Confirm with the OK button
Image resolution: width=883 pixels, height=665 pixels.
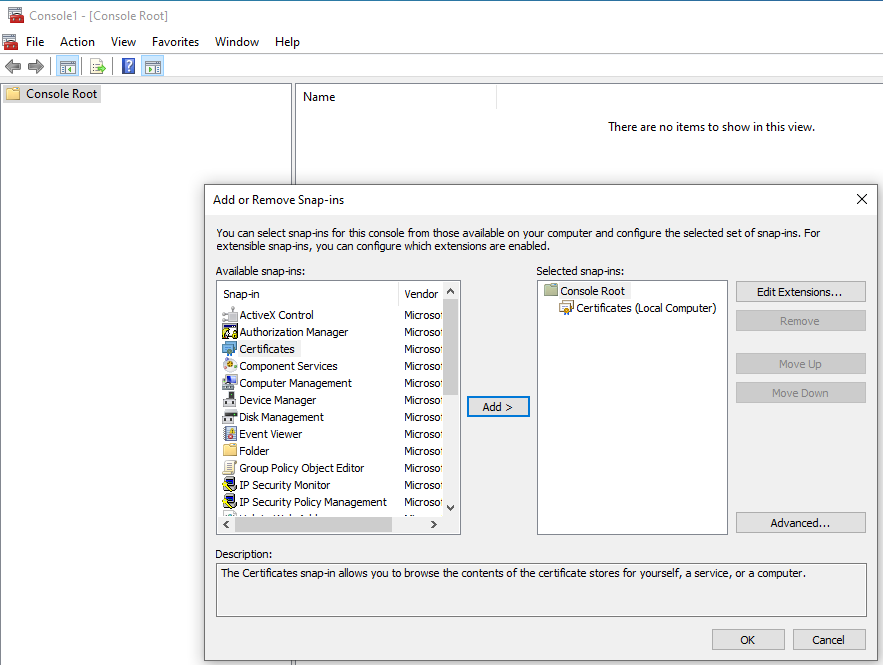coord(748,640)
